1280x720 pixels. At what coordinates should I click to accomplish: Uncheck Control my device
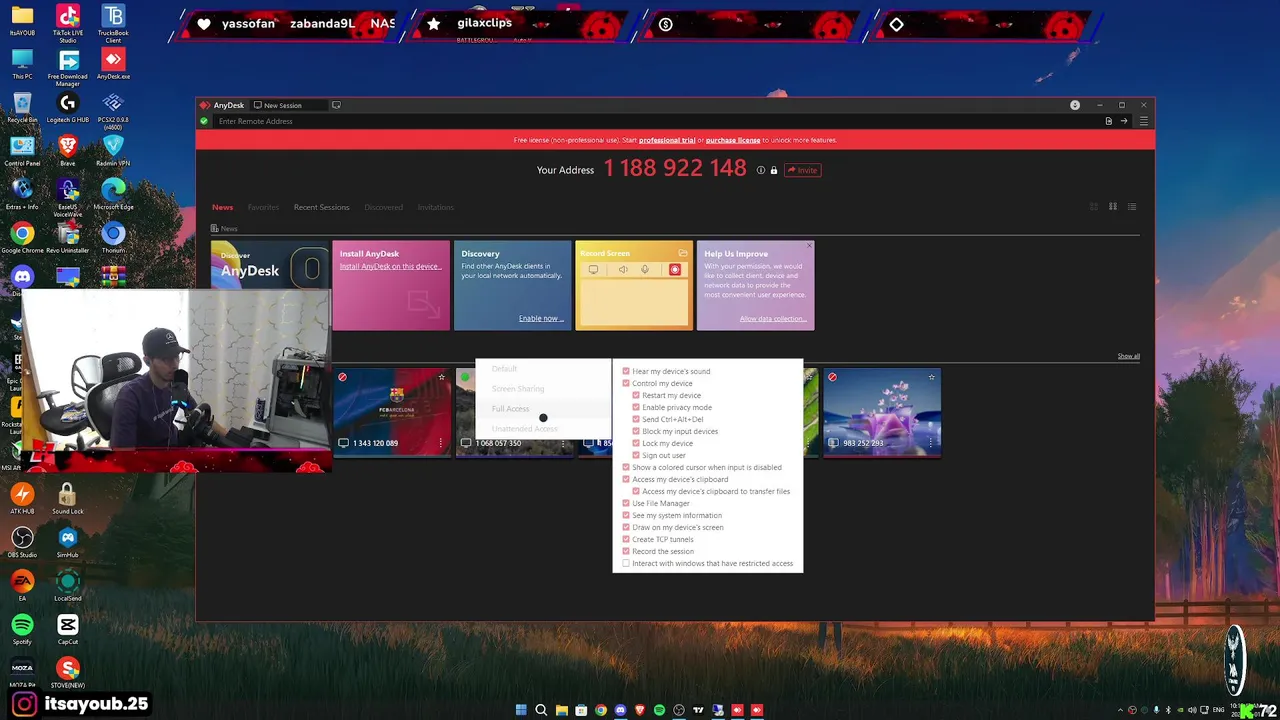click(626, 383)
